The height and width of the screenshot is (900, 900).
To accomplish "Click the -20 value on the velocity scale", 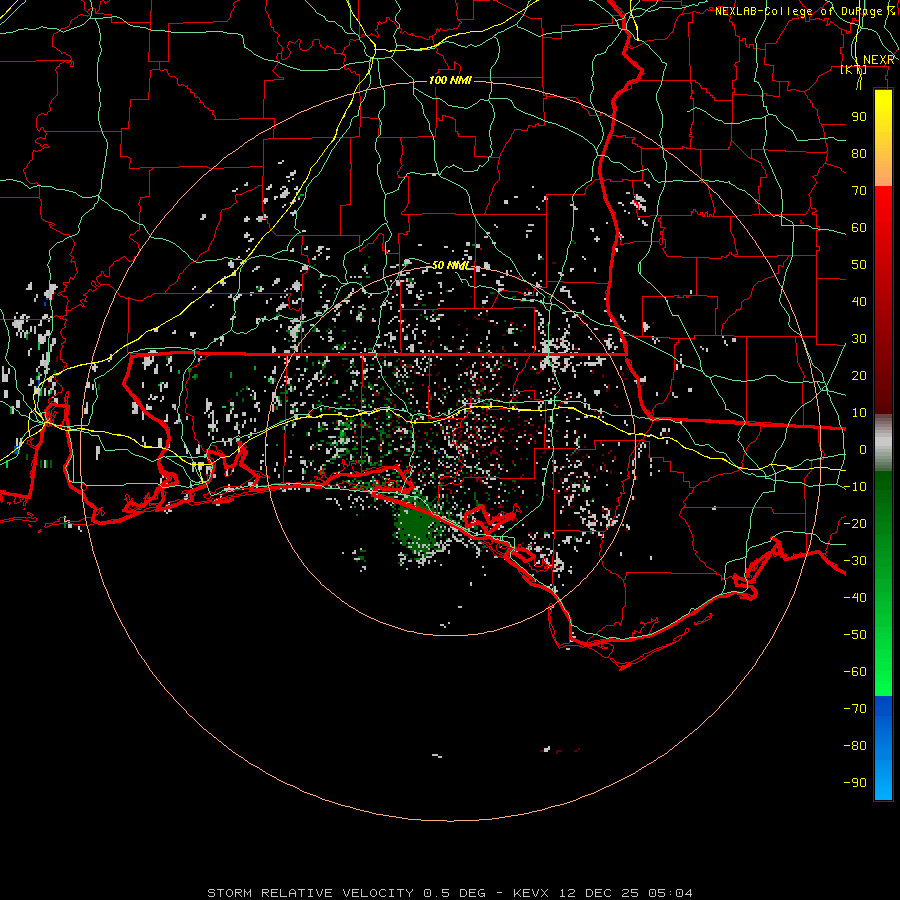I will click(x=855, y=523).
